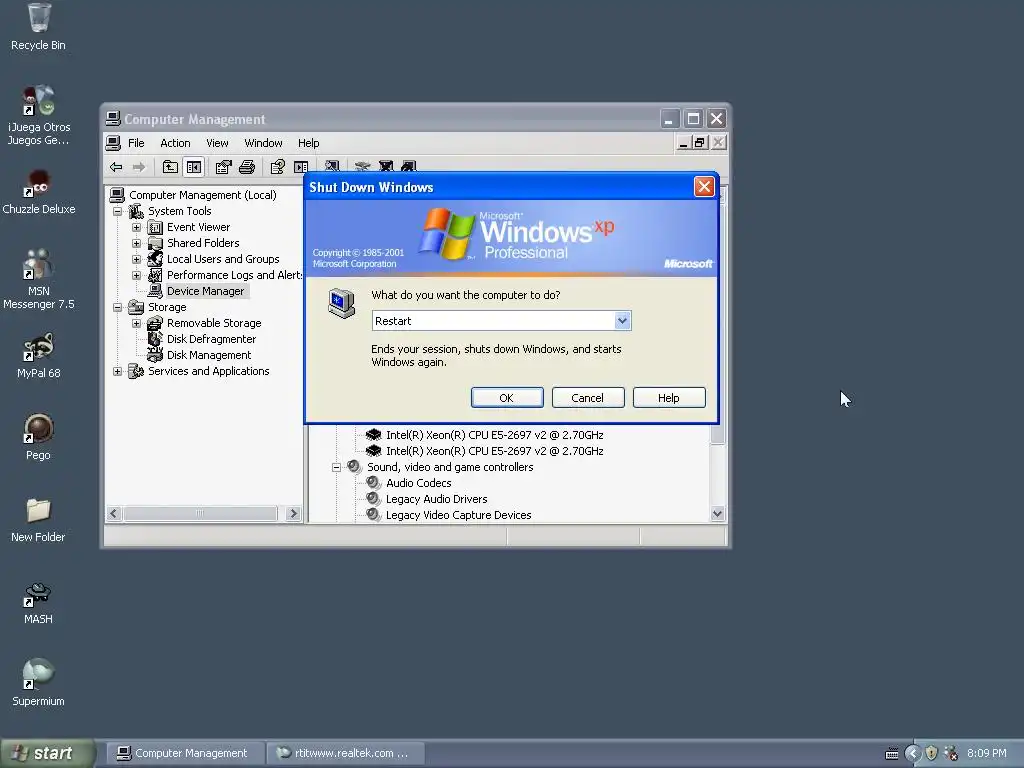Viewport: 1024px width, 768px height.
Task: Click the Up One Level folder toolbar icon
Action: click(x=170, y=167)
